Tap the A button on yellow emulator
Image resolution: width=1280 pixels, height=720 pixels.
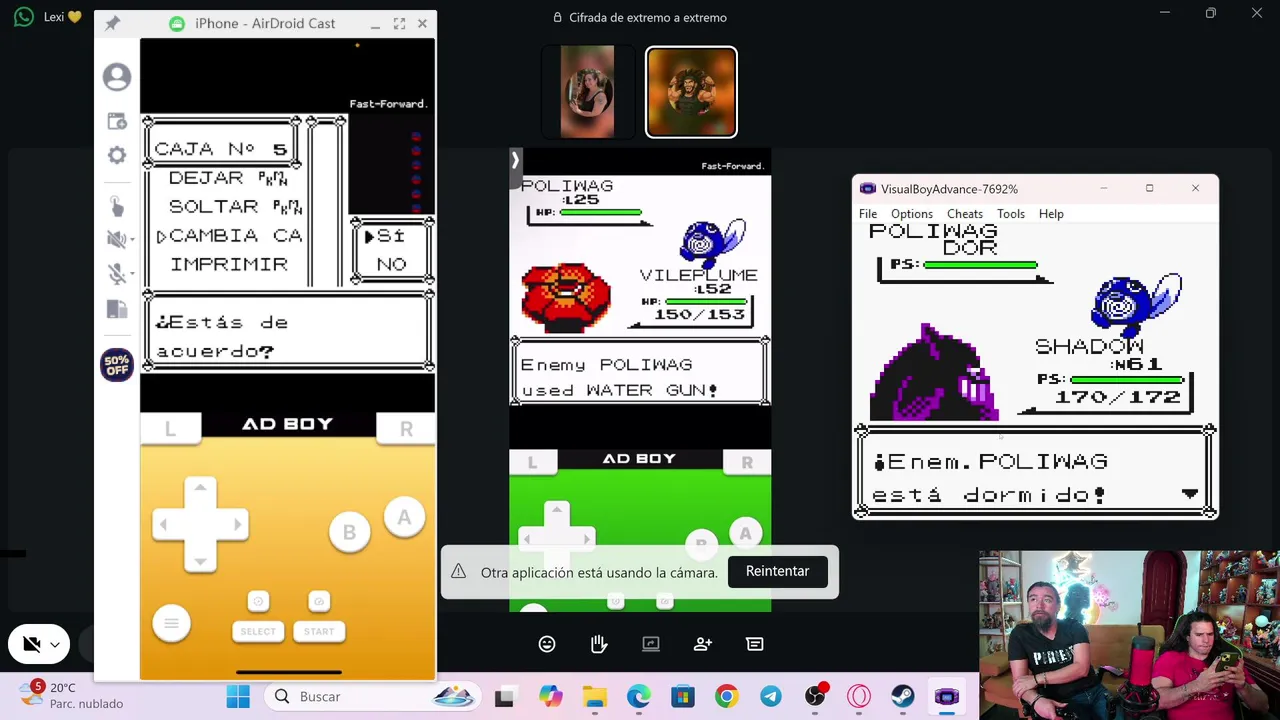point(404,518)
